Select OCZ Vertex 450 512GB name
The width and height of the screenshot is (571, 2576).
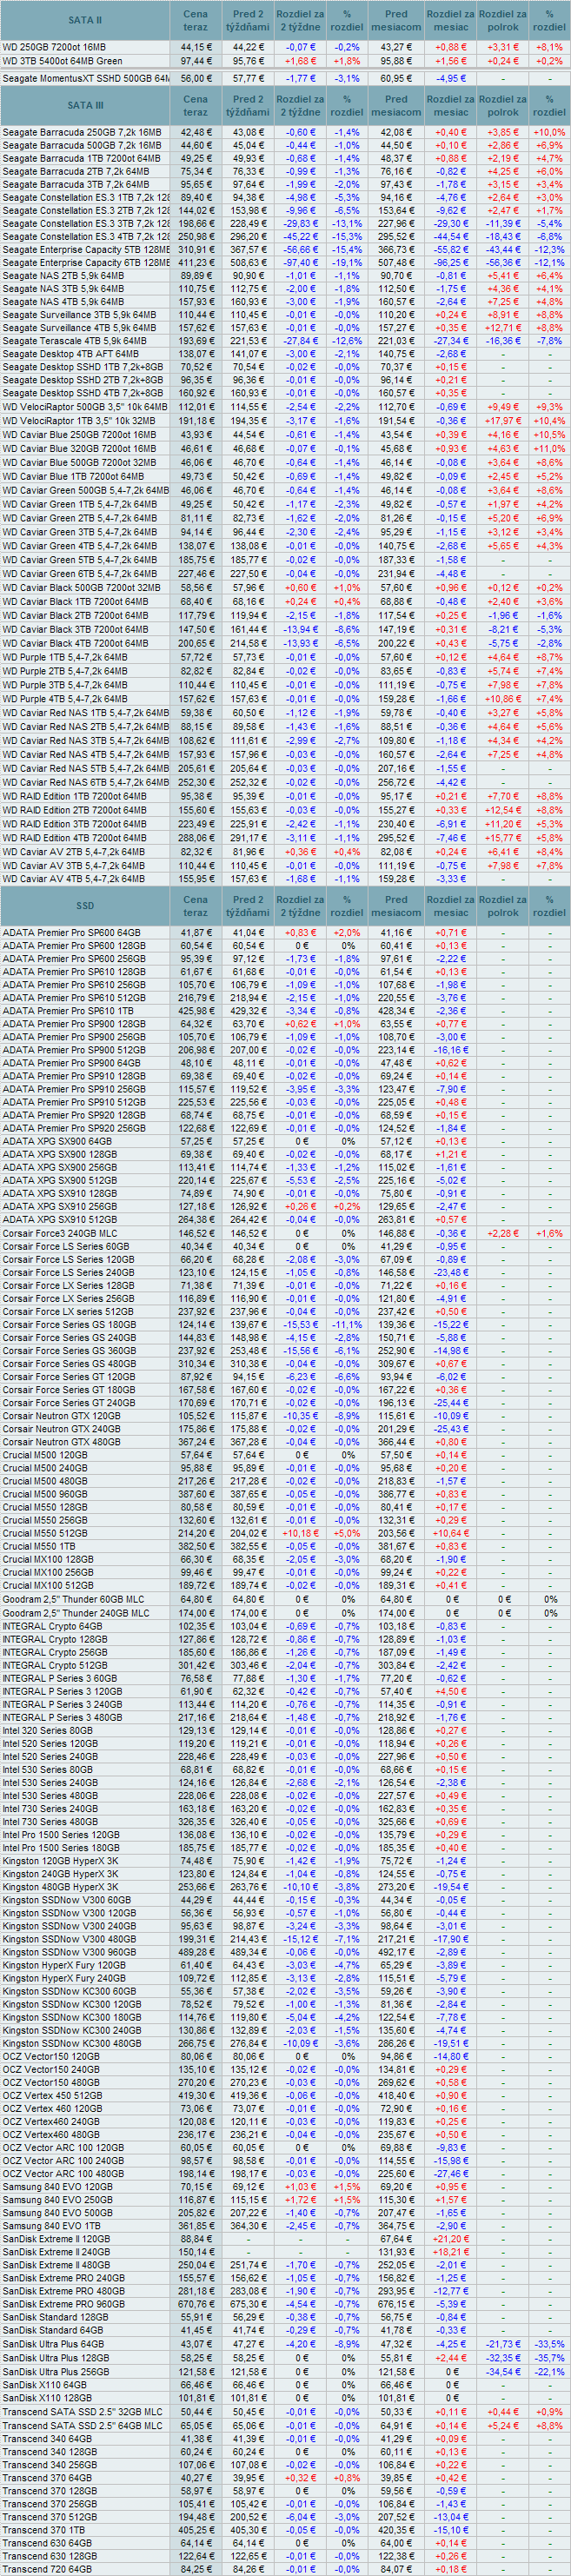point(52,2096)
